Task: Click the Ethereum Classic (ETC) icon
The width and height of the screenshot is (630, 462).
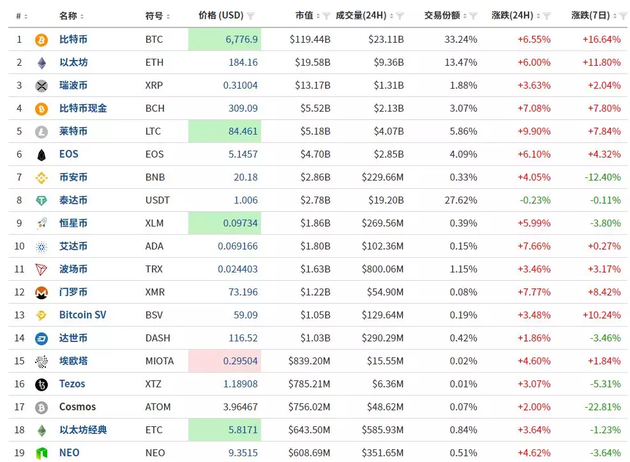Action: (41, 430)
